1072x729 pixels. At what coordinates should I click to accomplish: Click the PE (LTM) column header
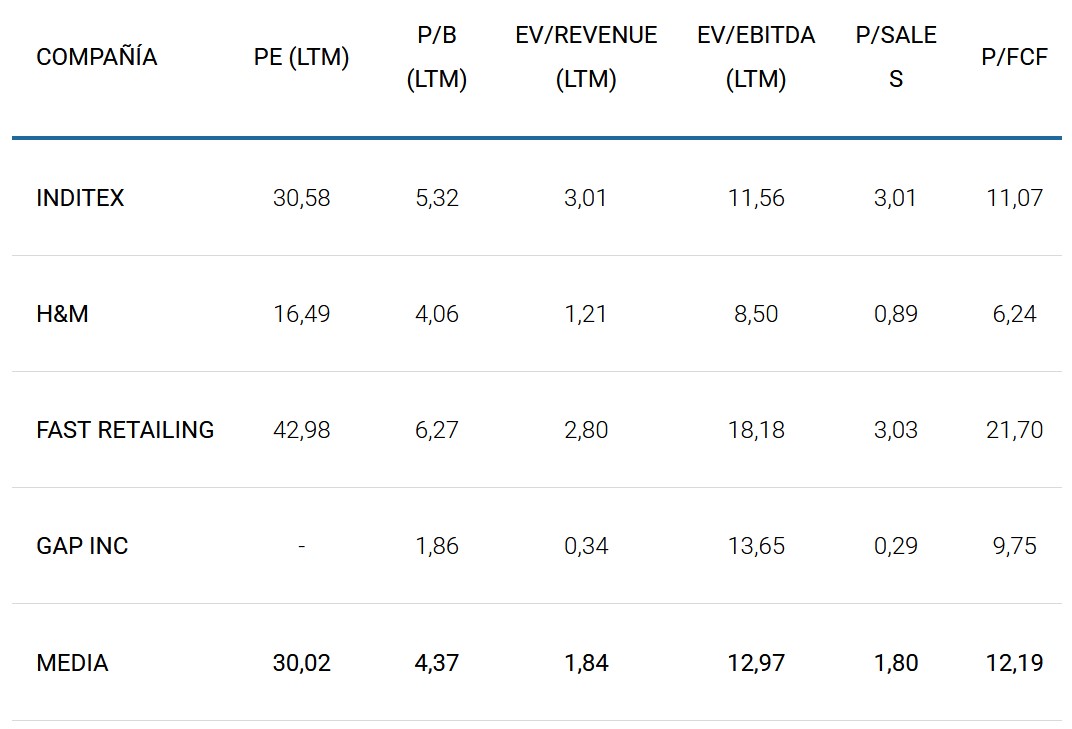(x=301, y=58)
